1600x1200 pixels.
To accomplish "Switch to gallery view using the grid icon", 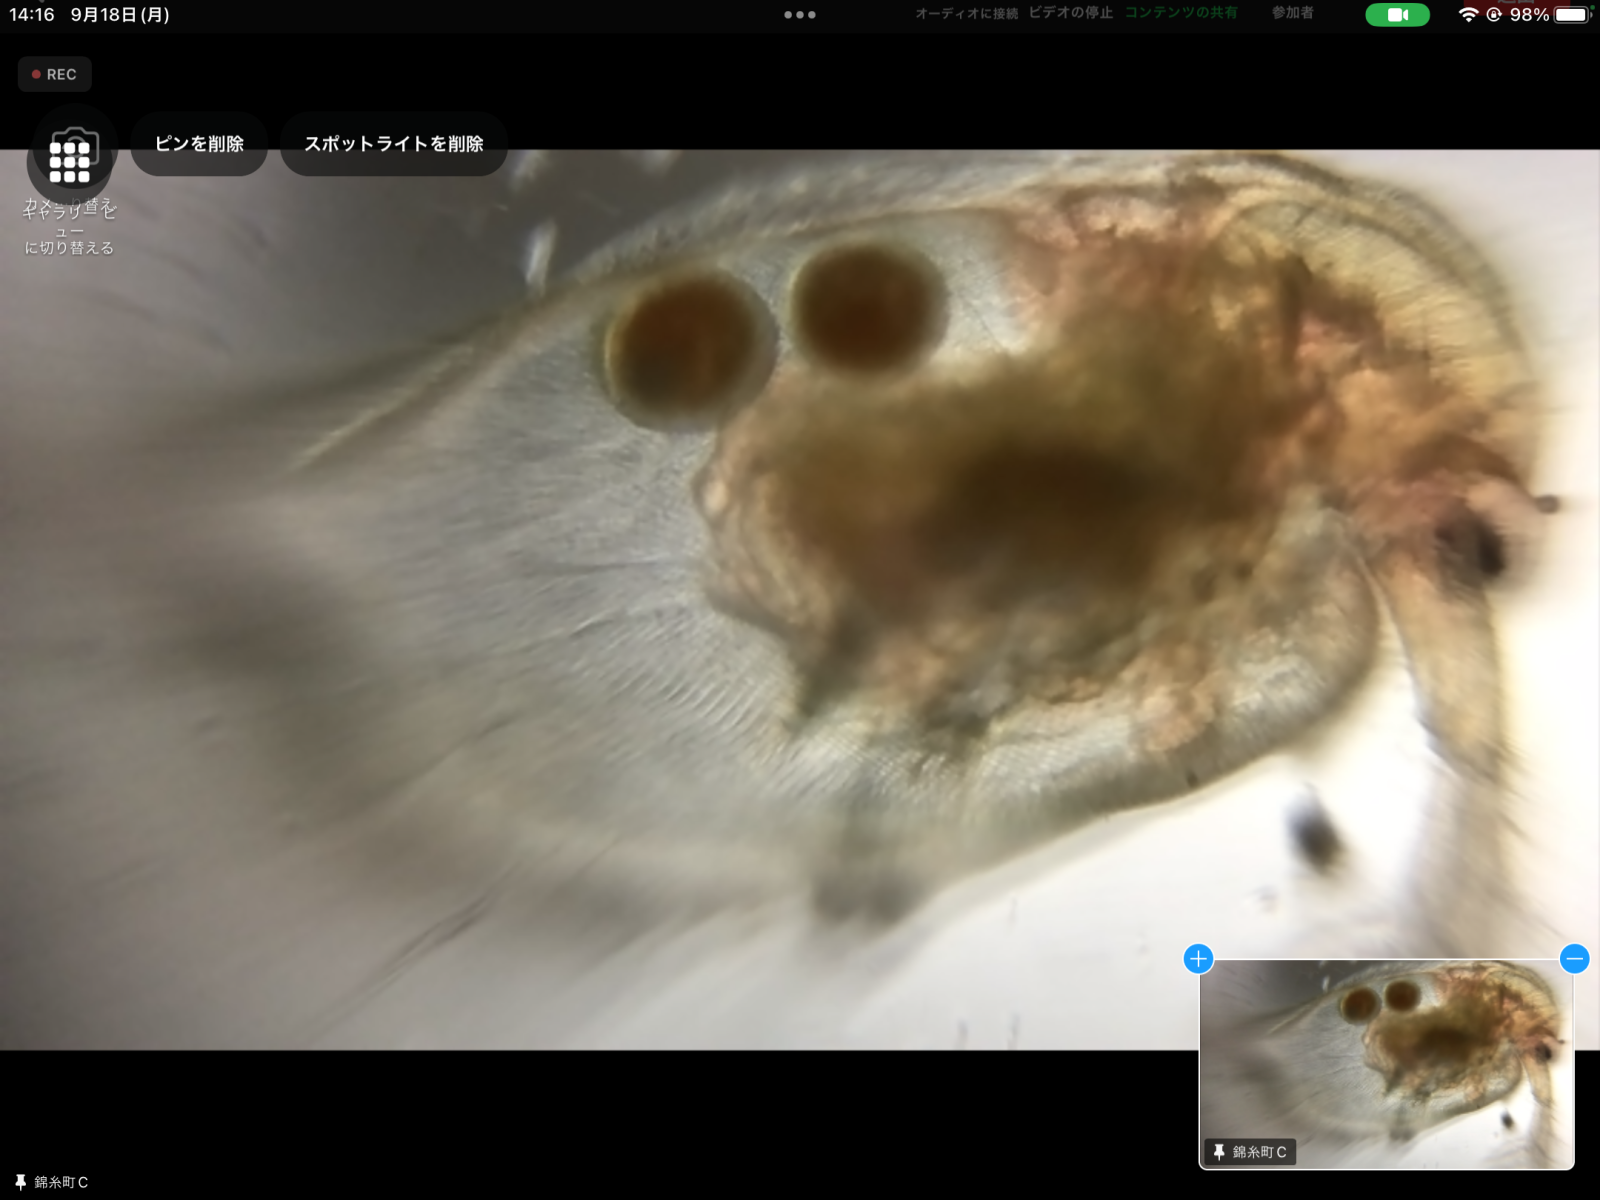I will click(70, 160).
